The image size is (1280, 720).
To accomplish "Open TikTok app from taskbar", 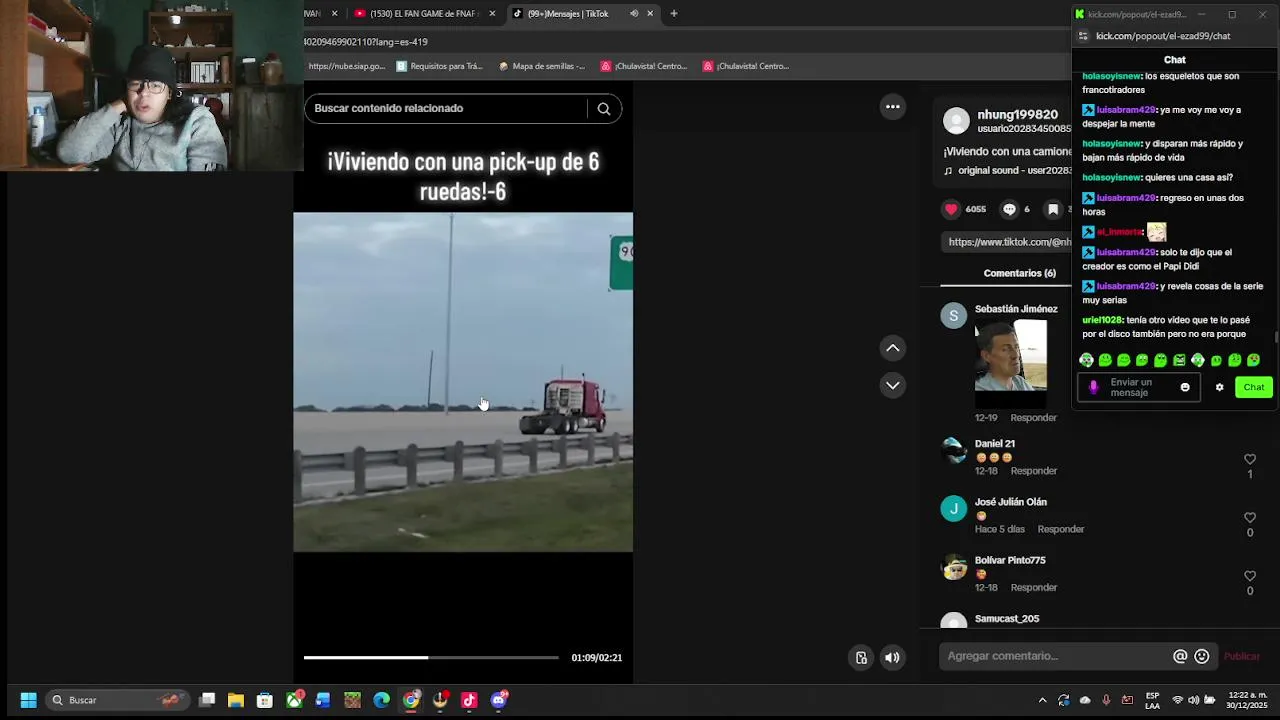I will coord(469,700).
